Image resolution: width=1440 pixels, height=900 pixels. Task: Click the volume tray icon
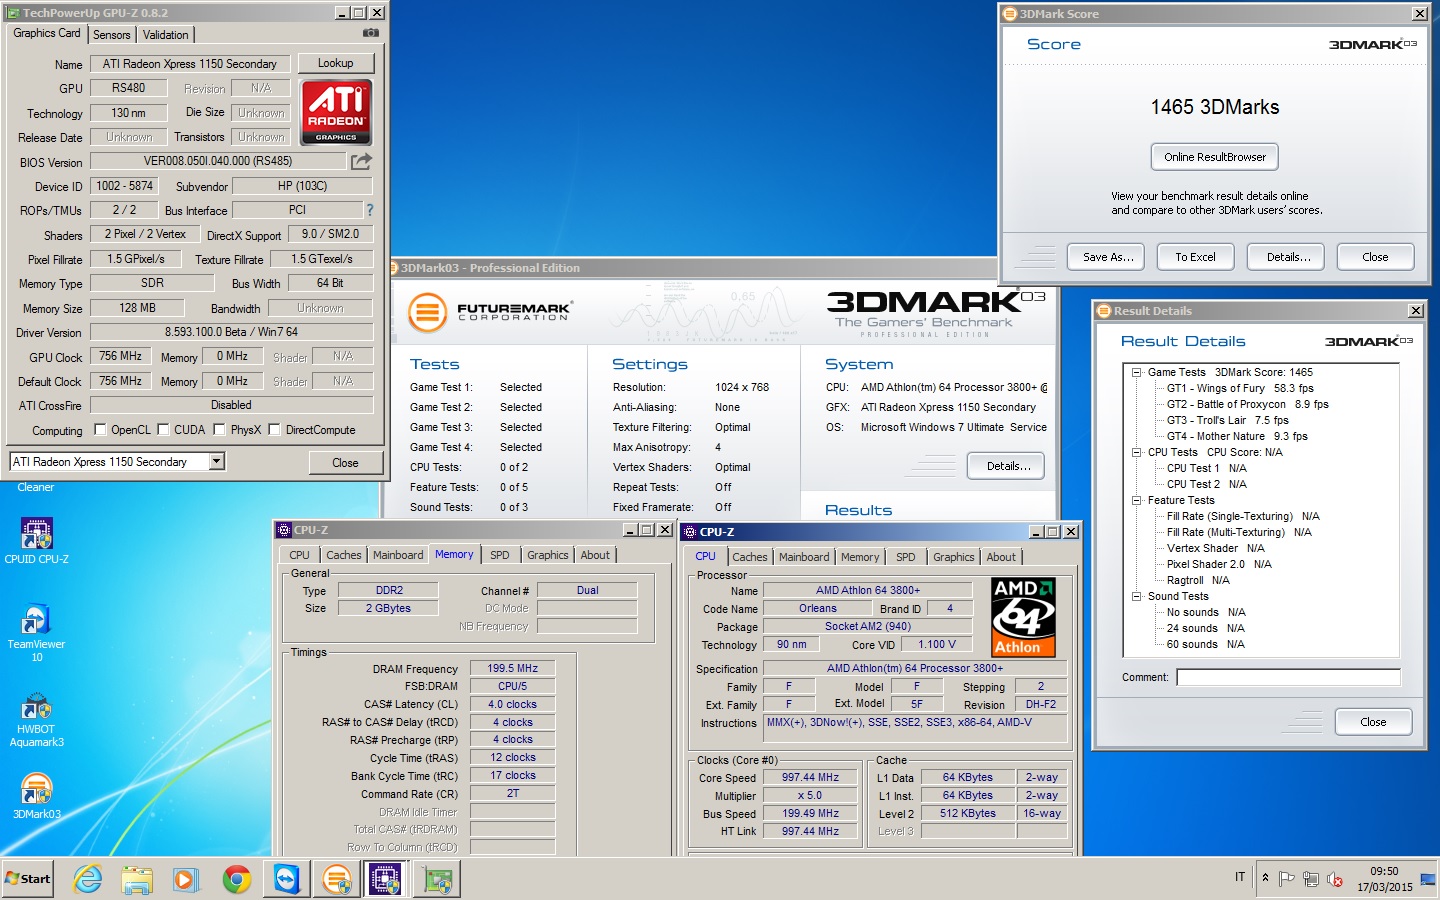coord(1334,880)
